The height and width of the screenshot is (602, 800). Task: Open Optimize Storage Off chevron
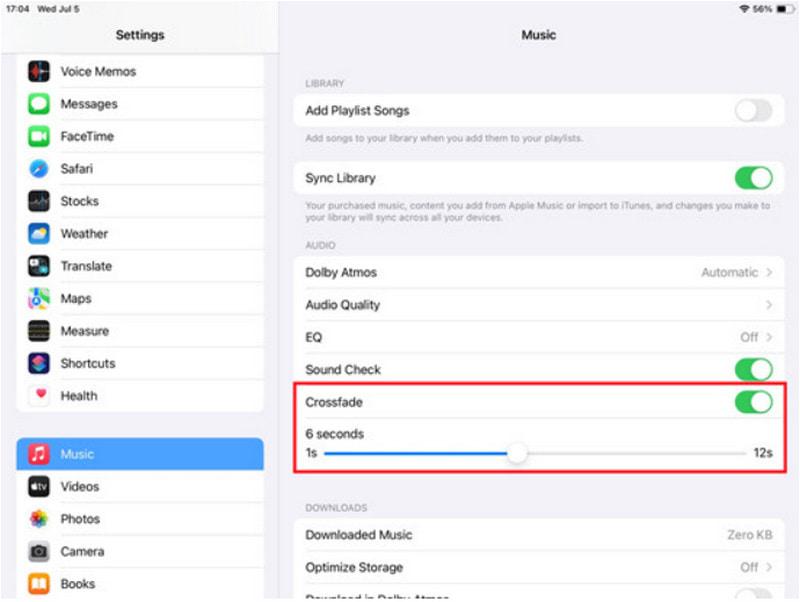769,567
